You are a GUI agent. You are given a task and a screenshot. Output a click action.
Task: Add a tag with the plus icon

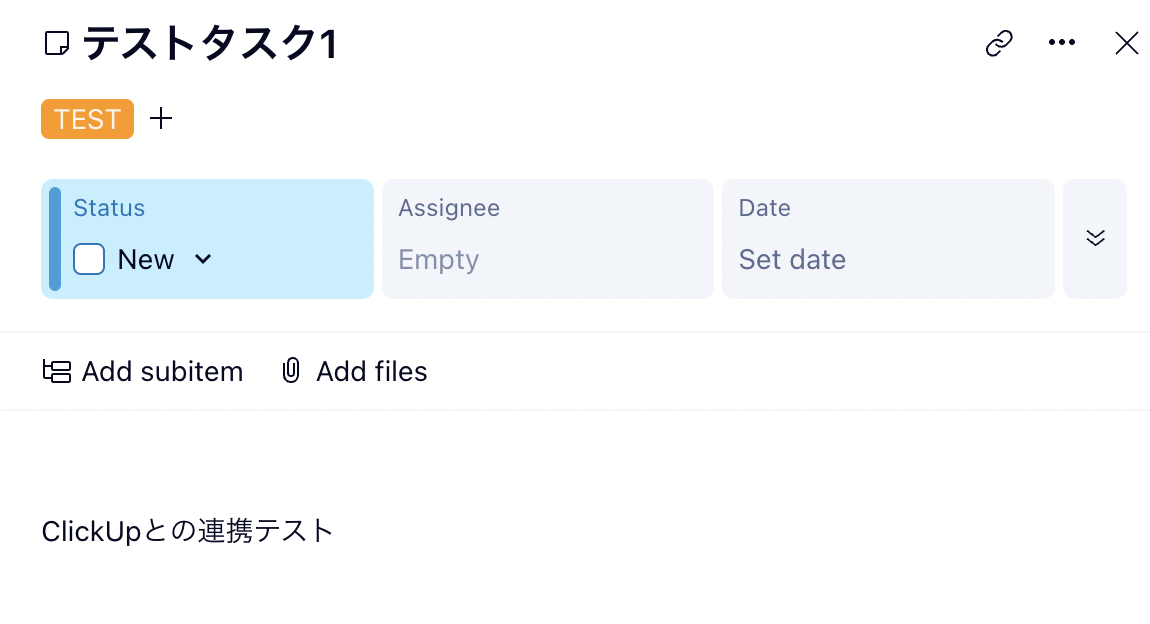[x=161, y=119]
